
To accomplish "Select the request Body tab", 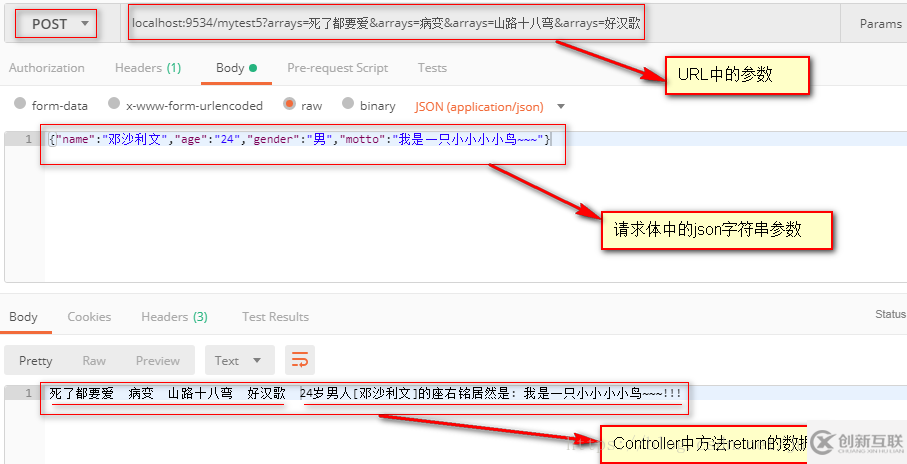I will (x=237, y=68).
